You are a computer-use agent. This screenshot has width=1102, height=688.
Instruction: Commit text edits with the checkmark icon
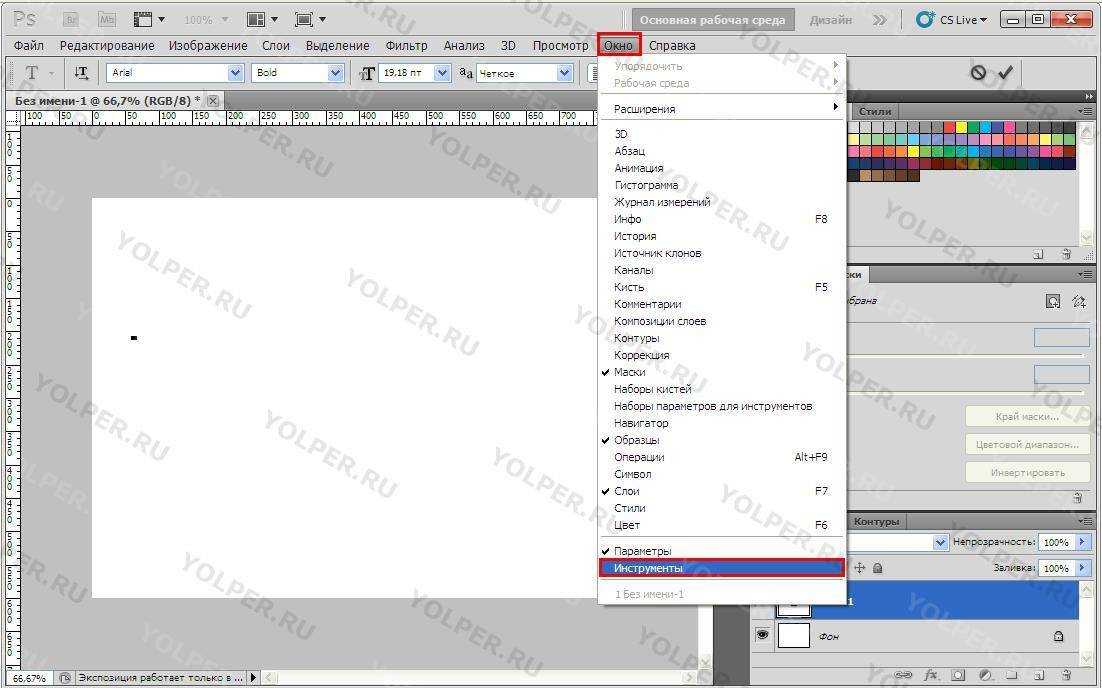[1006, 72]
